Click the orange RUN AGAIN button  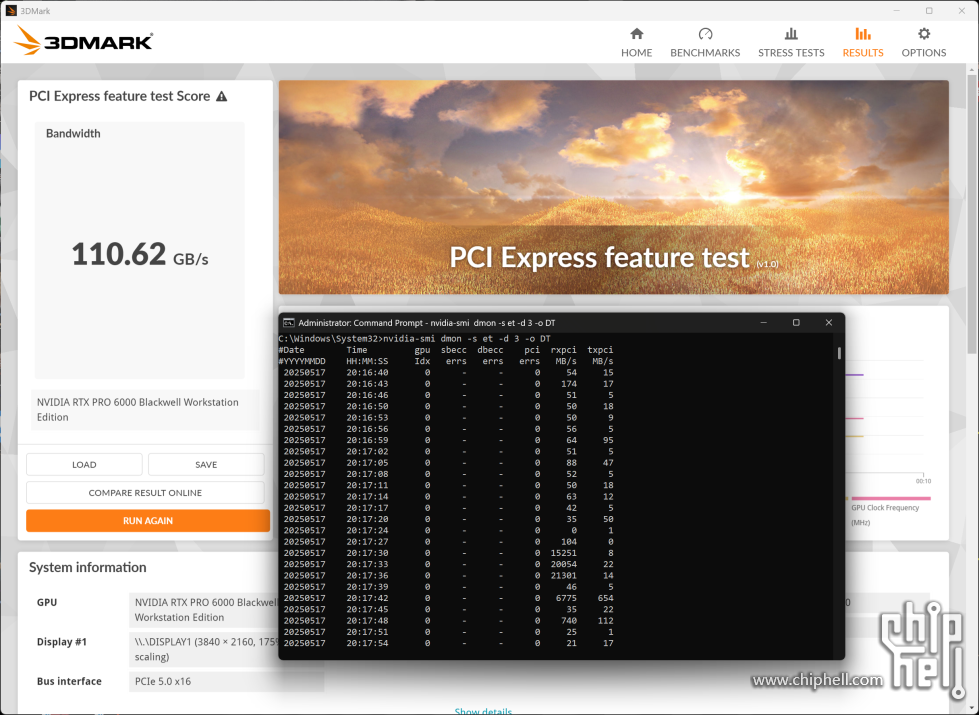click(x=148, y=521)
